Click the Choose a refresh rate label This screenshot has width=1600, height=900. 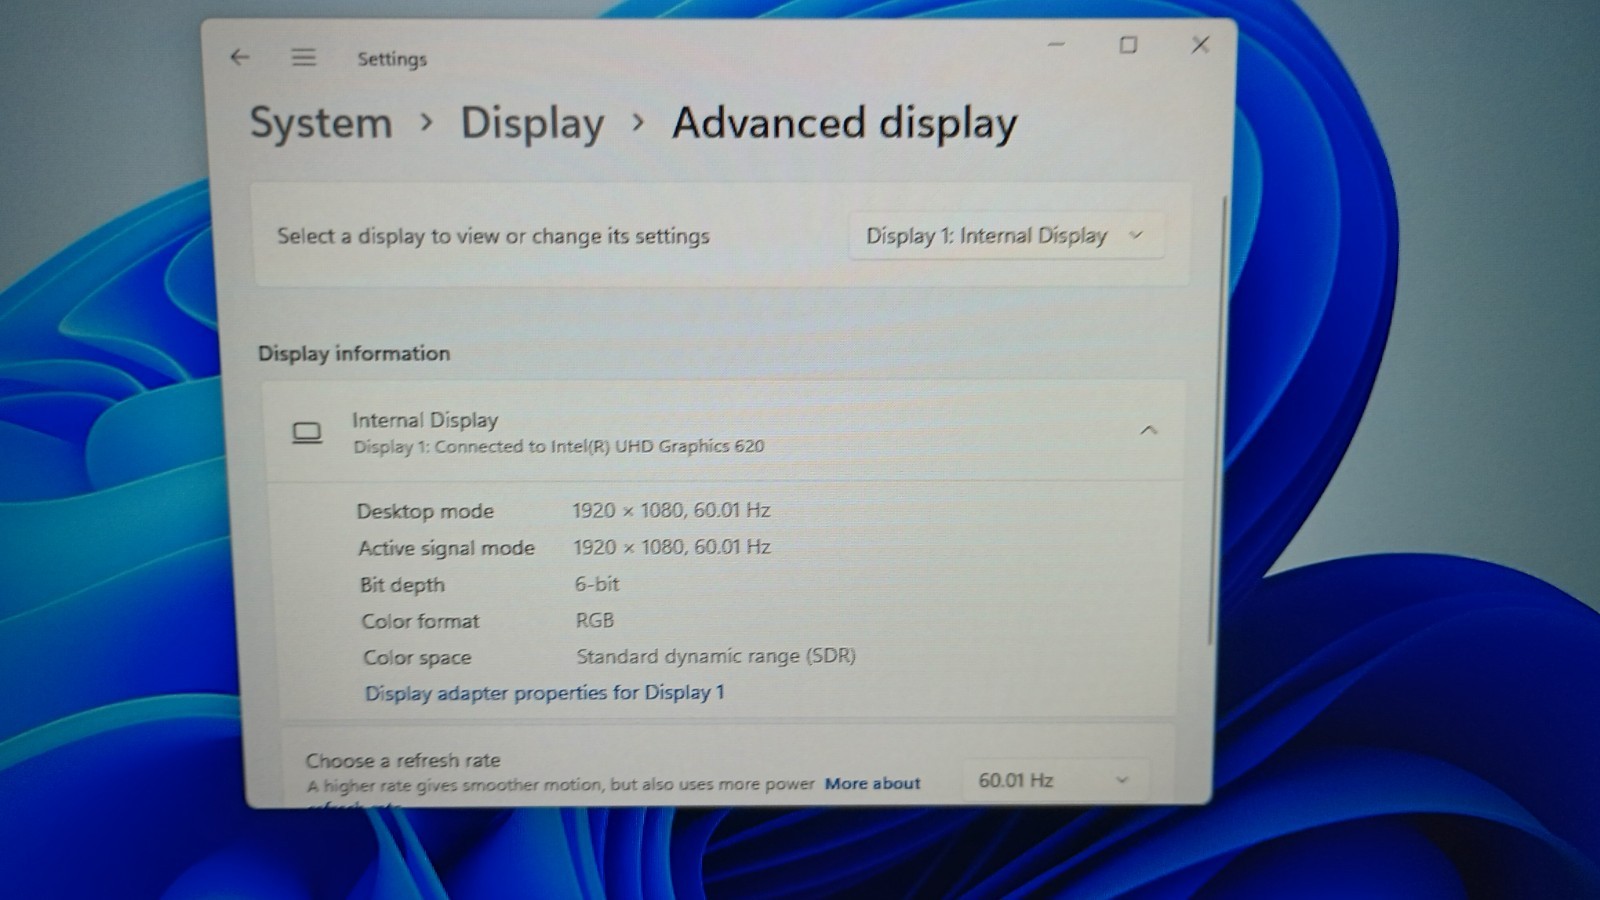coord(403,760)
